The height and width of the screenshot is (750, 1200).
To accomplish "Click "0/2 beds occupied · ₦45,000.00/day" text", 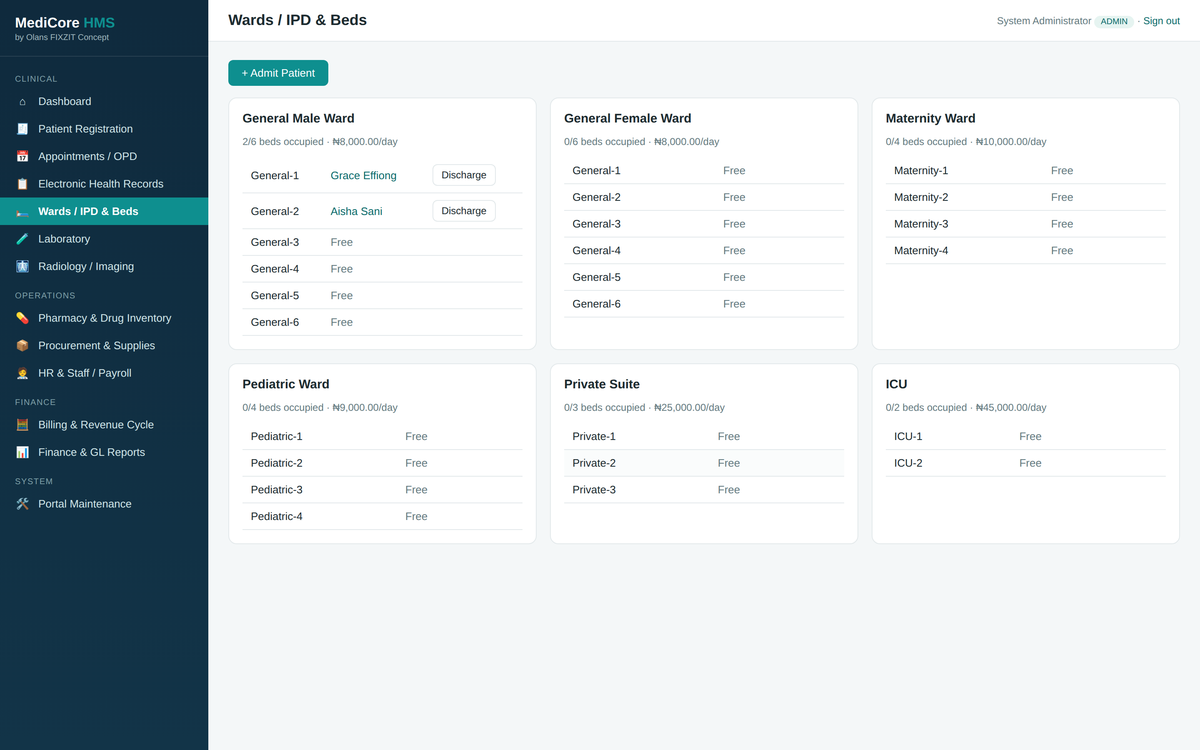I will 966,408.
